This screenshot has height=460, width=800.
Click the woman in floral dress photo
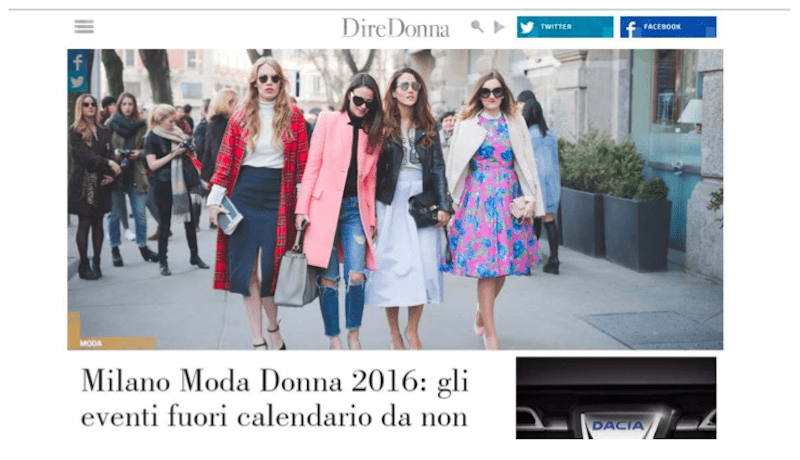click(x=491, y=204)
